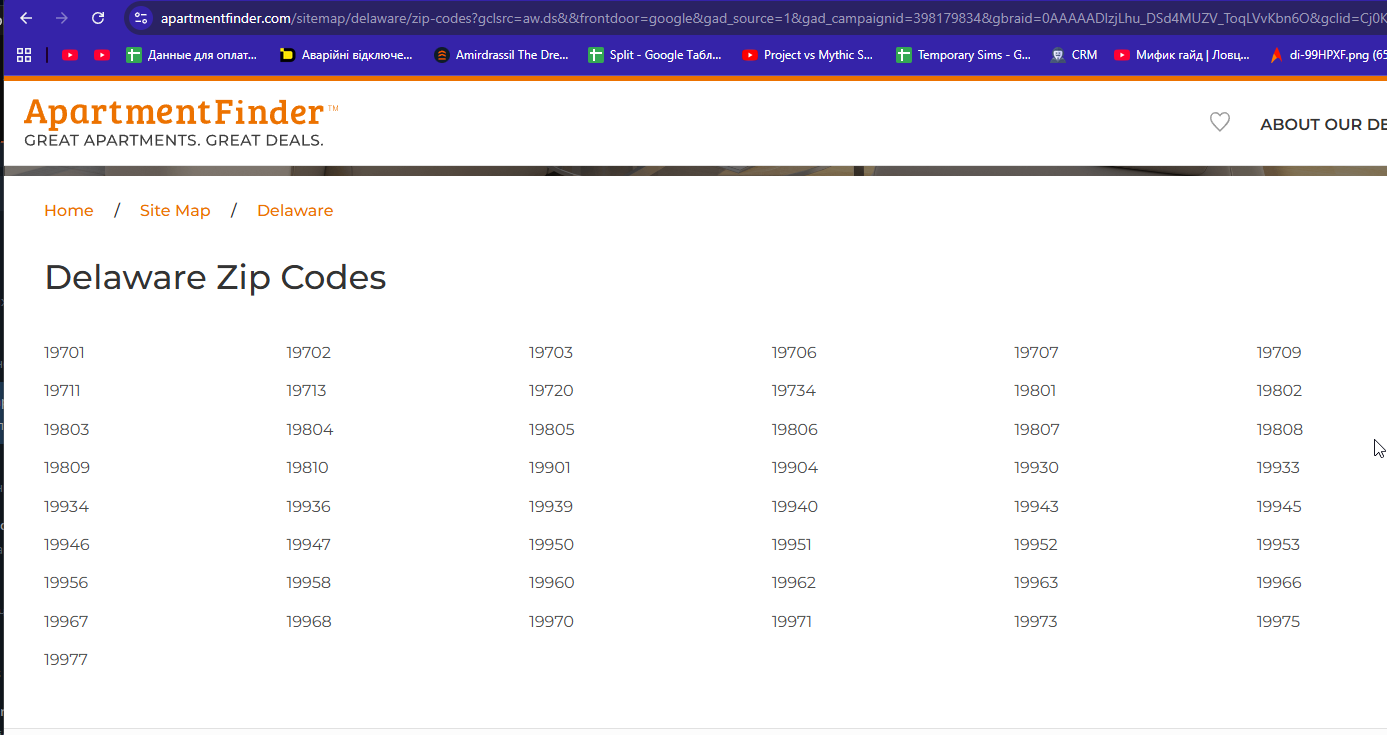
Task: Reload the current page
Action: pos(98,18)
